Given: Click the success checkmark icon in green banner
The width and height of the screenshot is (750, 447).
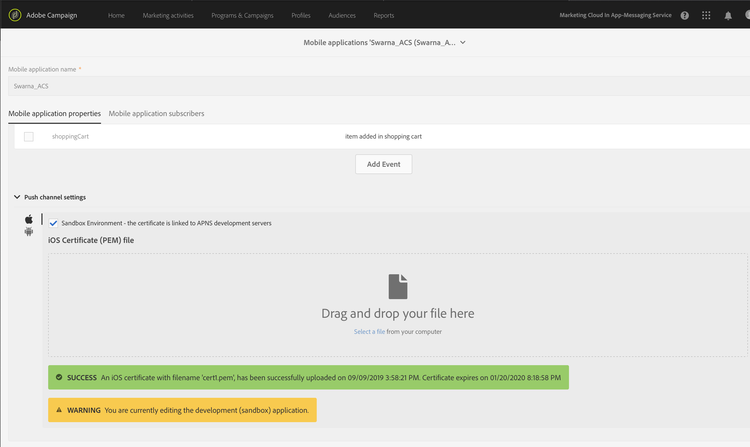Looking at the screenshot, I should coord(59,377).
